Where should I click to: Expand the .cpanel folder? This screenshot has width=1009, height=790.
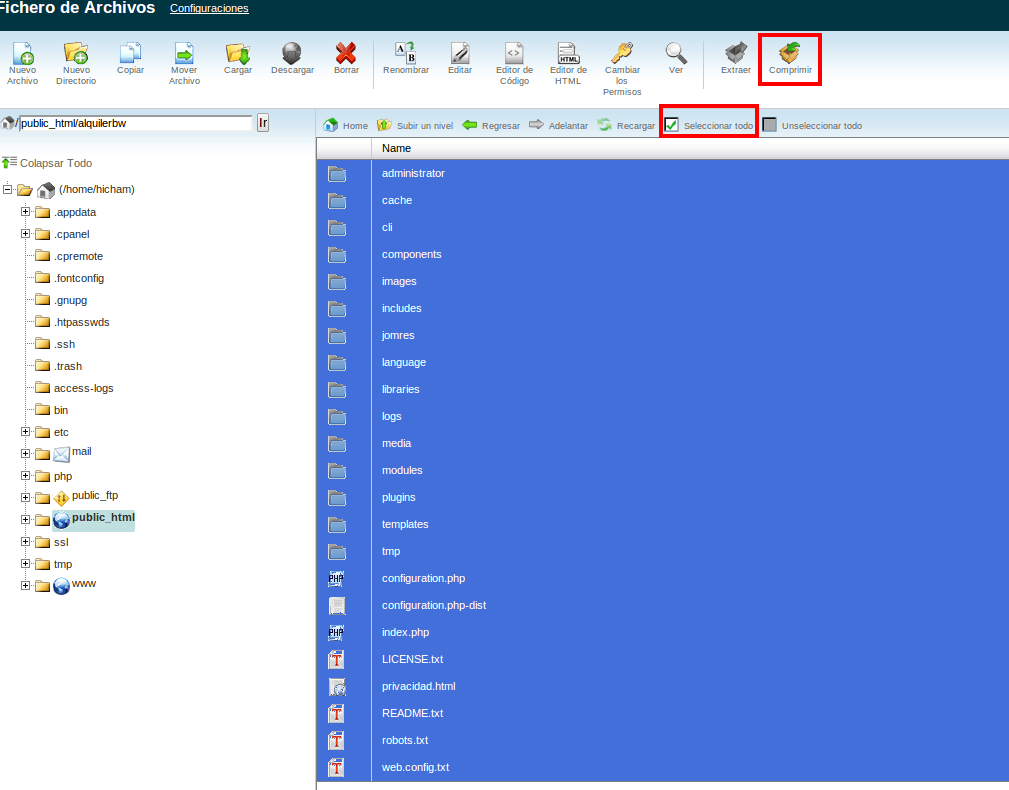tap(26, 234)
